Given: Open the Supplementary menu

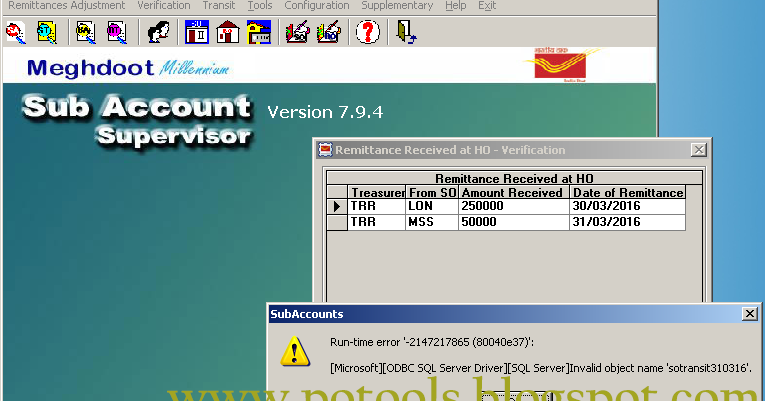Looking at the screenshot, I should click(397, 6).
